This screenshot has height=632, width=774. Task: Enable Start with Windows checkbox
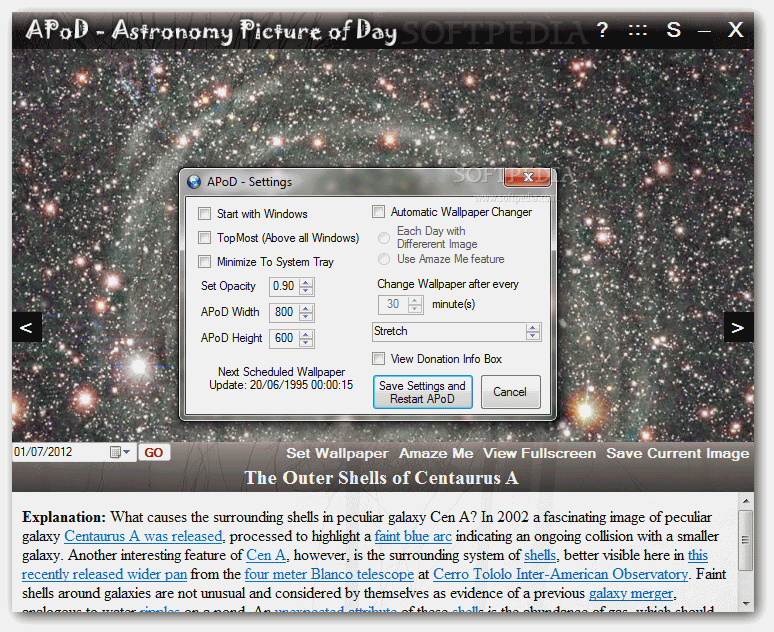204,214
